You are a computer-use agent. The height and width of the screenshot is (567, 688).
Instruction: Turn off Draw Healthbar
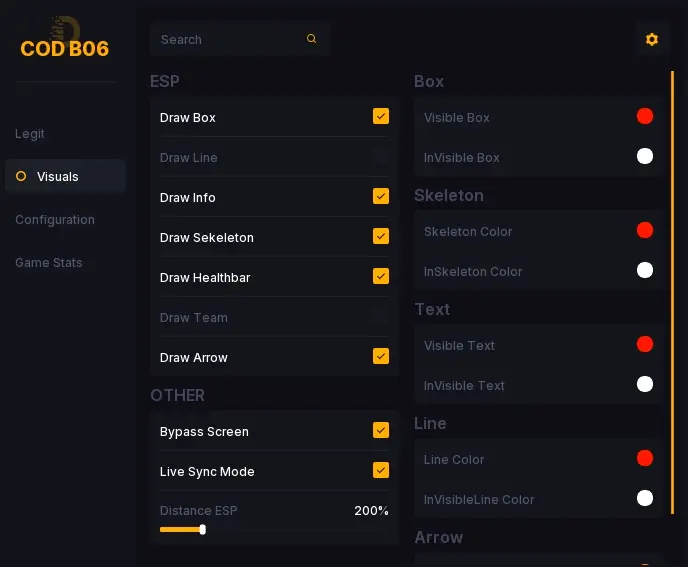(381, 277)
